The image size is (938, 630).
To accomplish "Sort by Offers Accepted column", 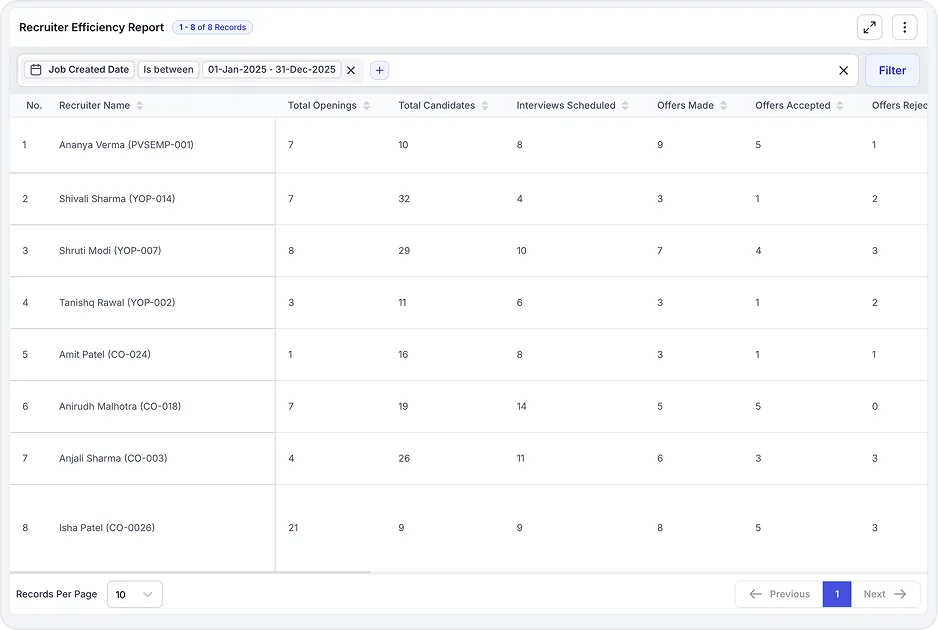I will [x=840, y=106].
